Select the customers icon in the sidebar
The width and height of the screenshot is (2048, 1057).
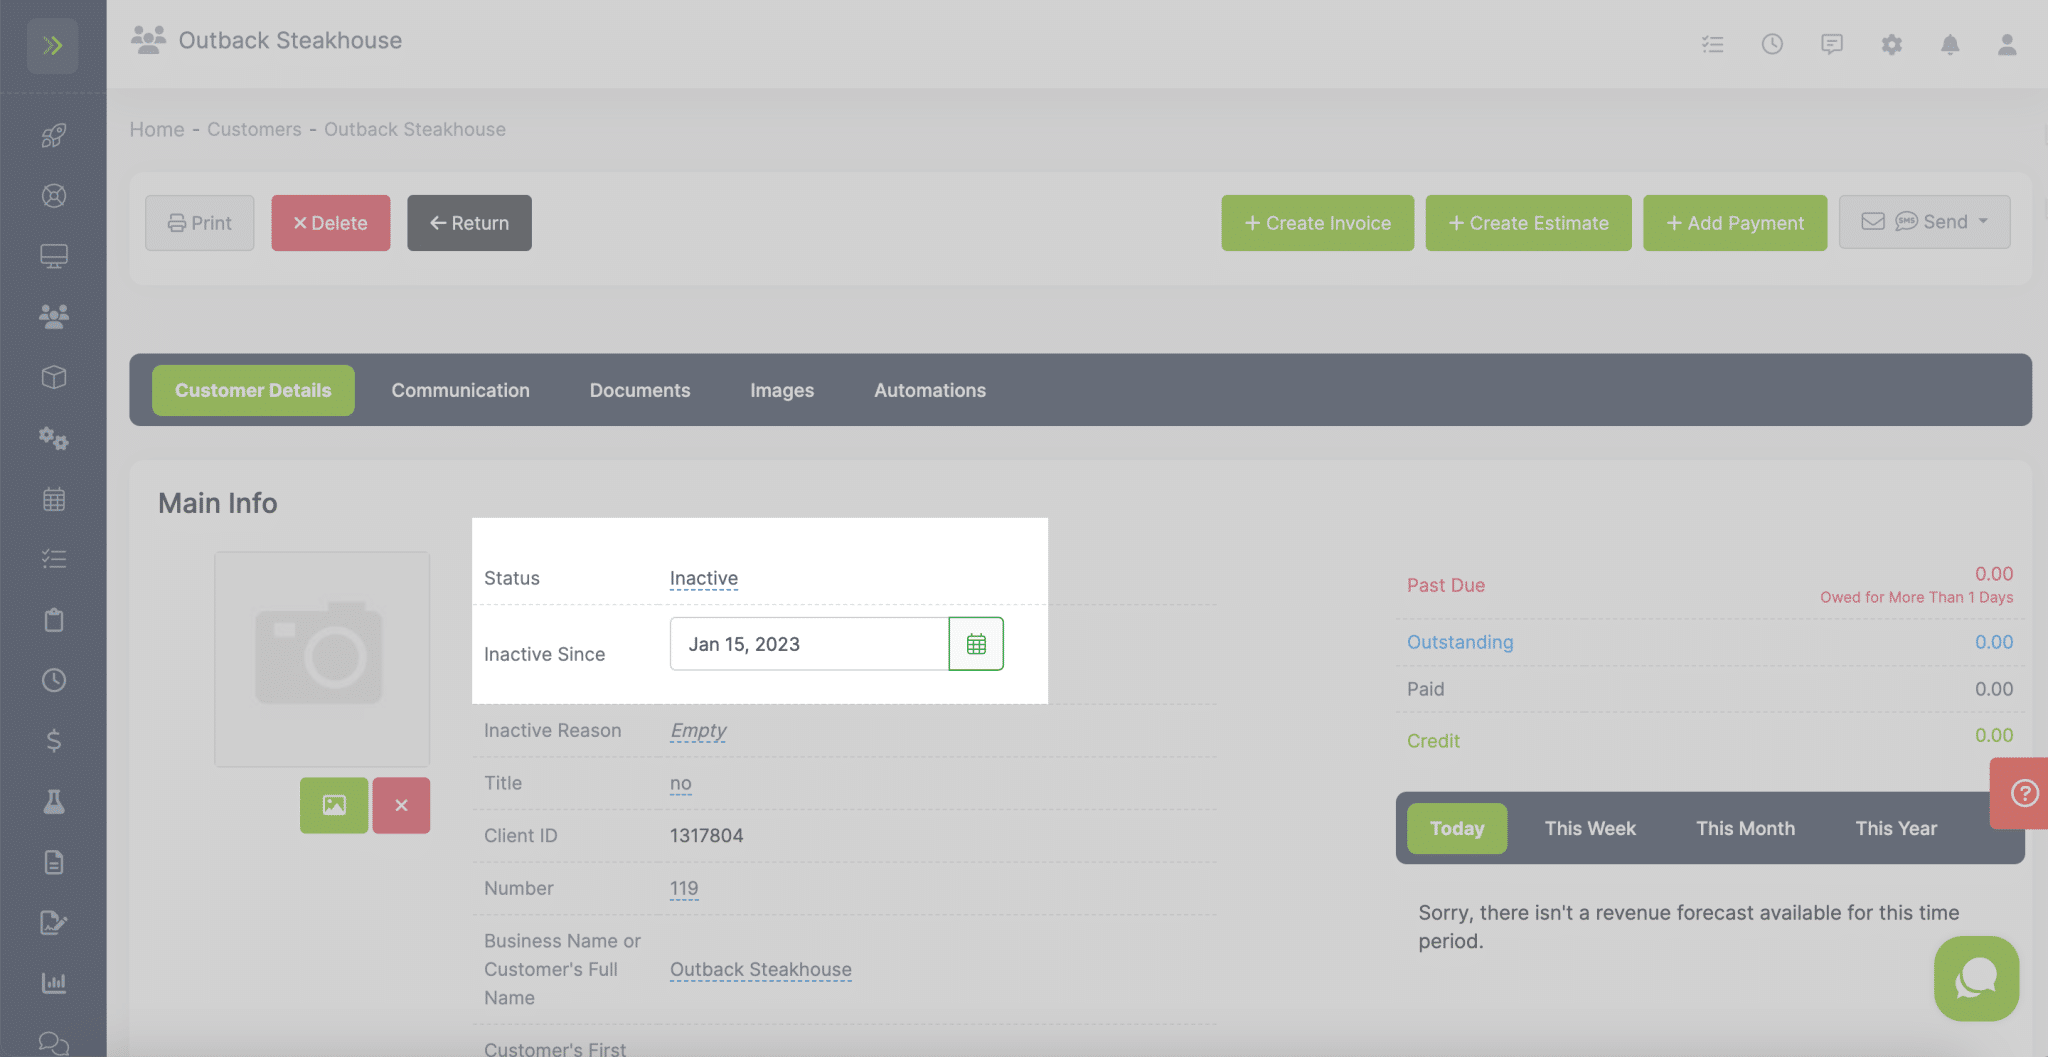point(54,316)
